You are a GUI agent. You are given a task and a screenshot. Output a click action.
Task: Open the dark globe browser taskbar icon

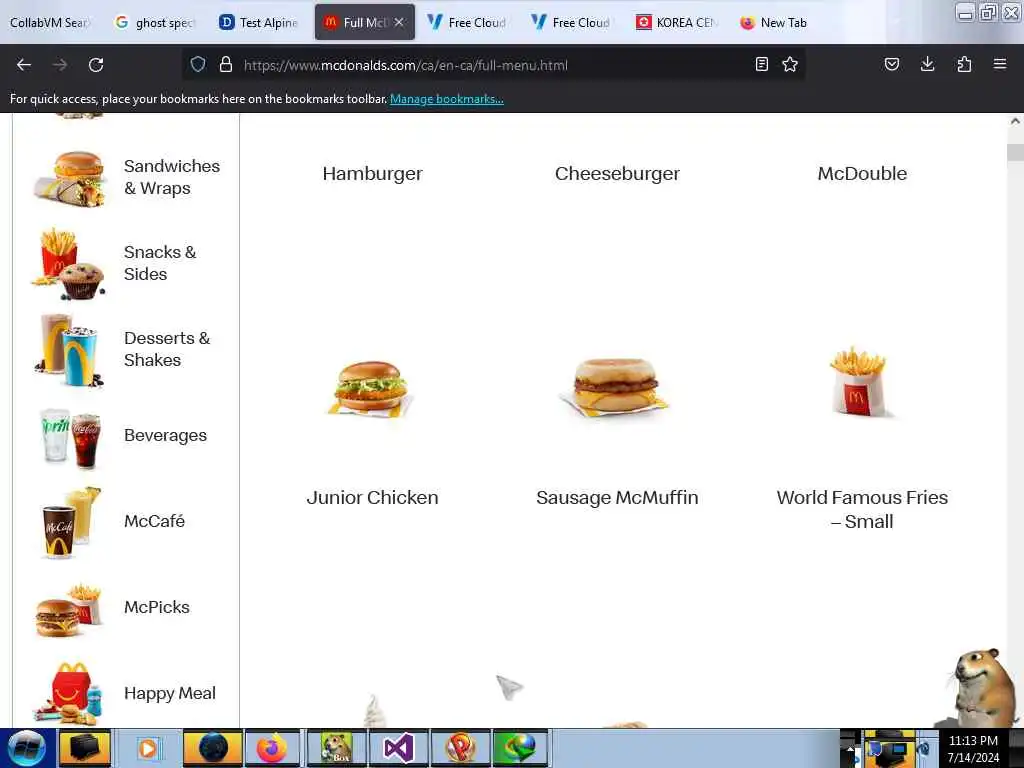click(213, 748)
